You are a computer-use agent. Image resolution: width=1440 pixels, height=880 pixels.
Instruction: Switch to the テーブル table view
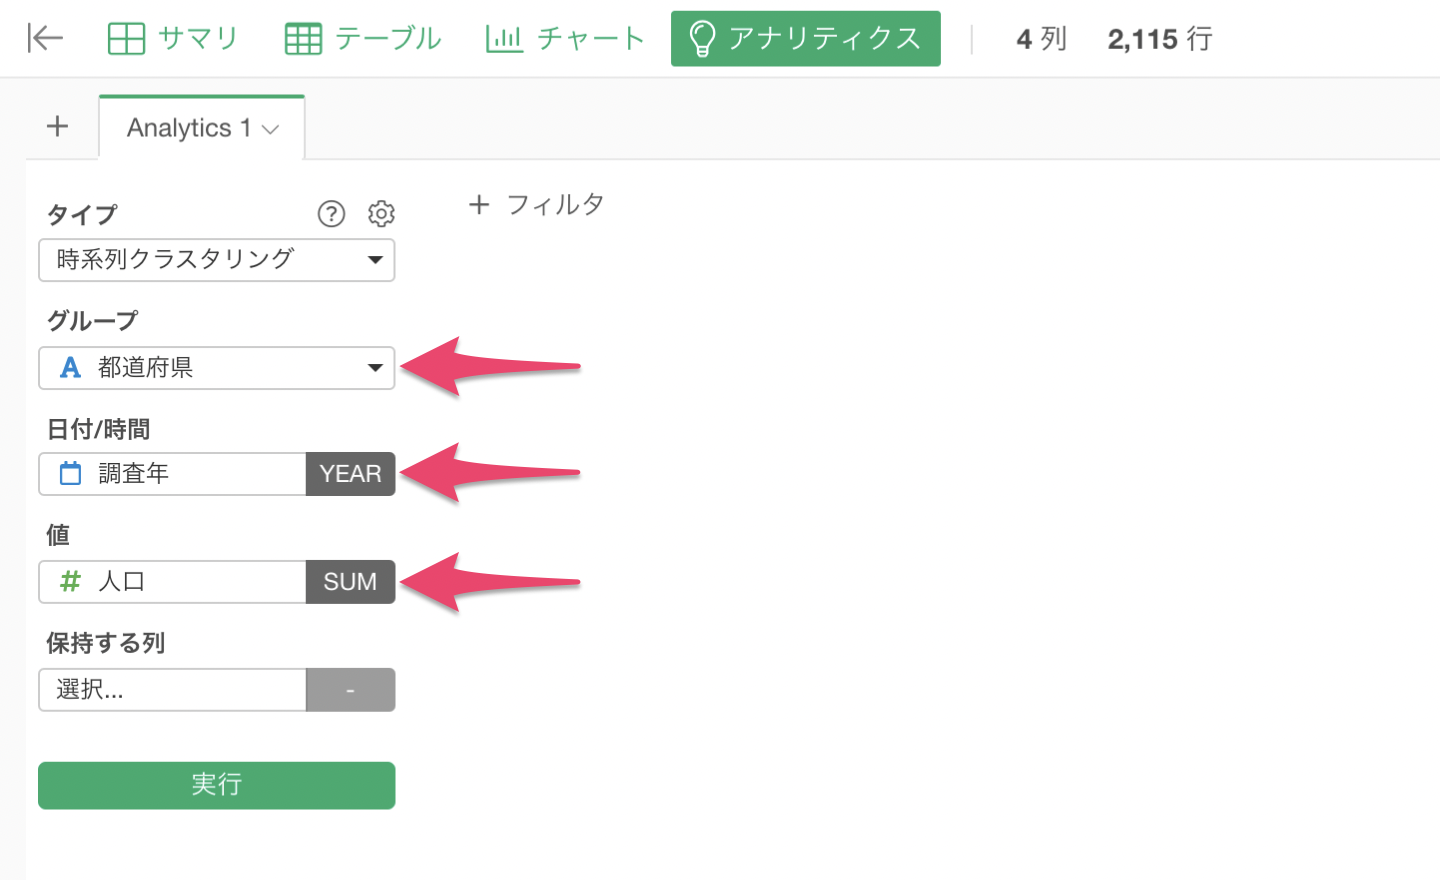coord(363,39)
